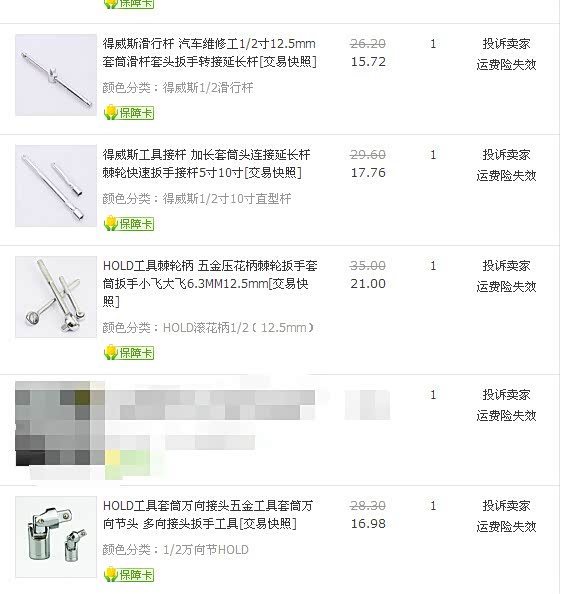This screenshot has width=576, height=594.
Task: Click 投诉卖家 for the 得威斯滑行杆 order
Action: click(506, 44)
